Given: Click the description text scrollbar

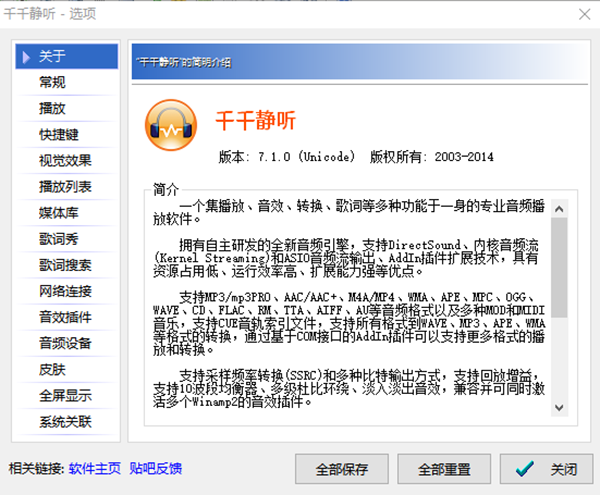Looking at the screenshot, I should 559,300.
